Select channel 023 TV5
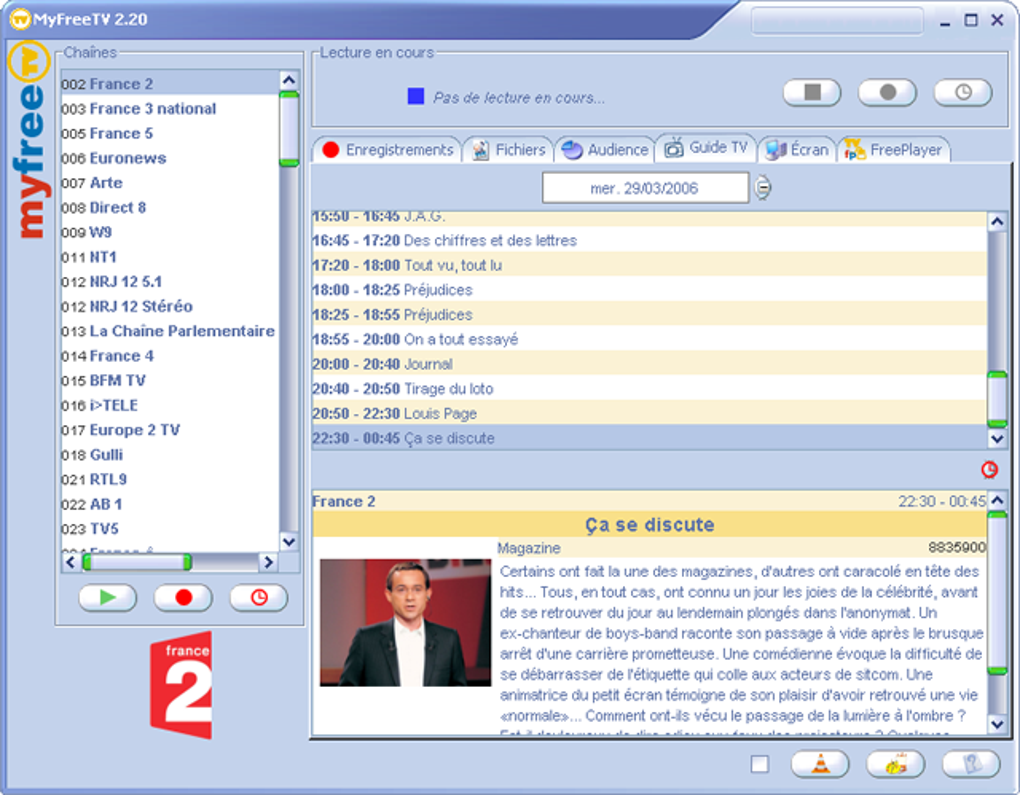The height and width of the screenshot is (795, 1020). (170, 529)
